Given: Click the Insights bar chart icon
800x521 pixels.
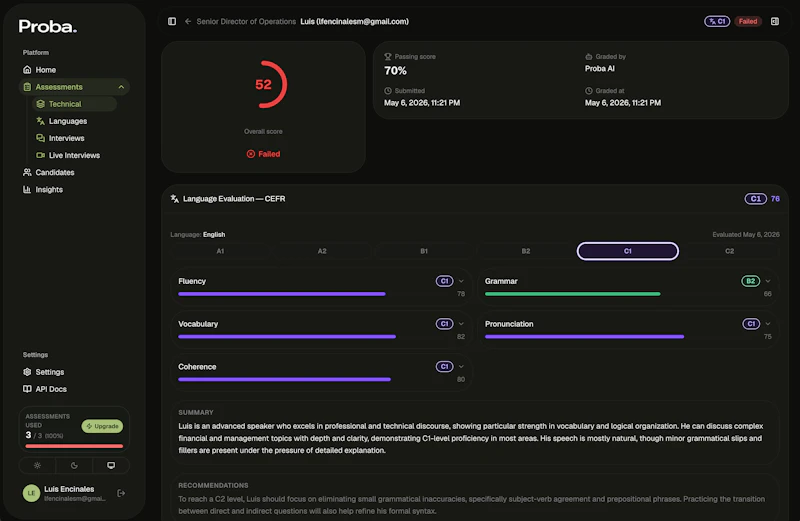Looking at the screenshot, I should click(x=27, y=189).
